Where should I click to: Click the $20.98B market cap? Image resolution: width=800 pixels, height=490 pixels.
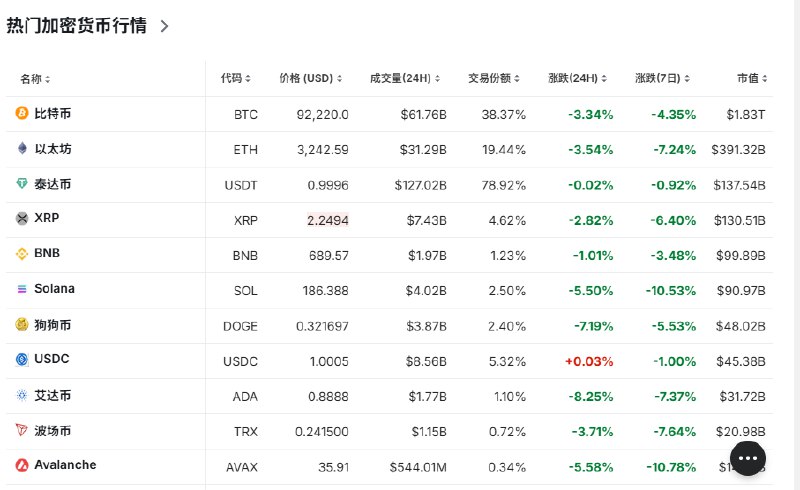741,432
